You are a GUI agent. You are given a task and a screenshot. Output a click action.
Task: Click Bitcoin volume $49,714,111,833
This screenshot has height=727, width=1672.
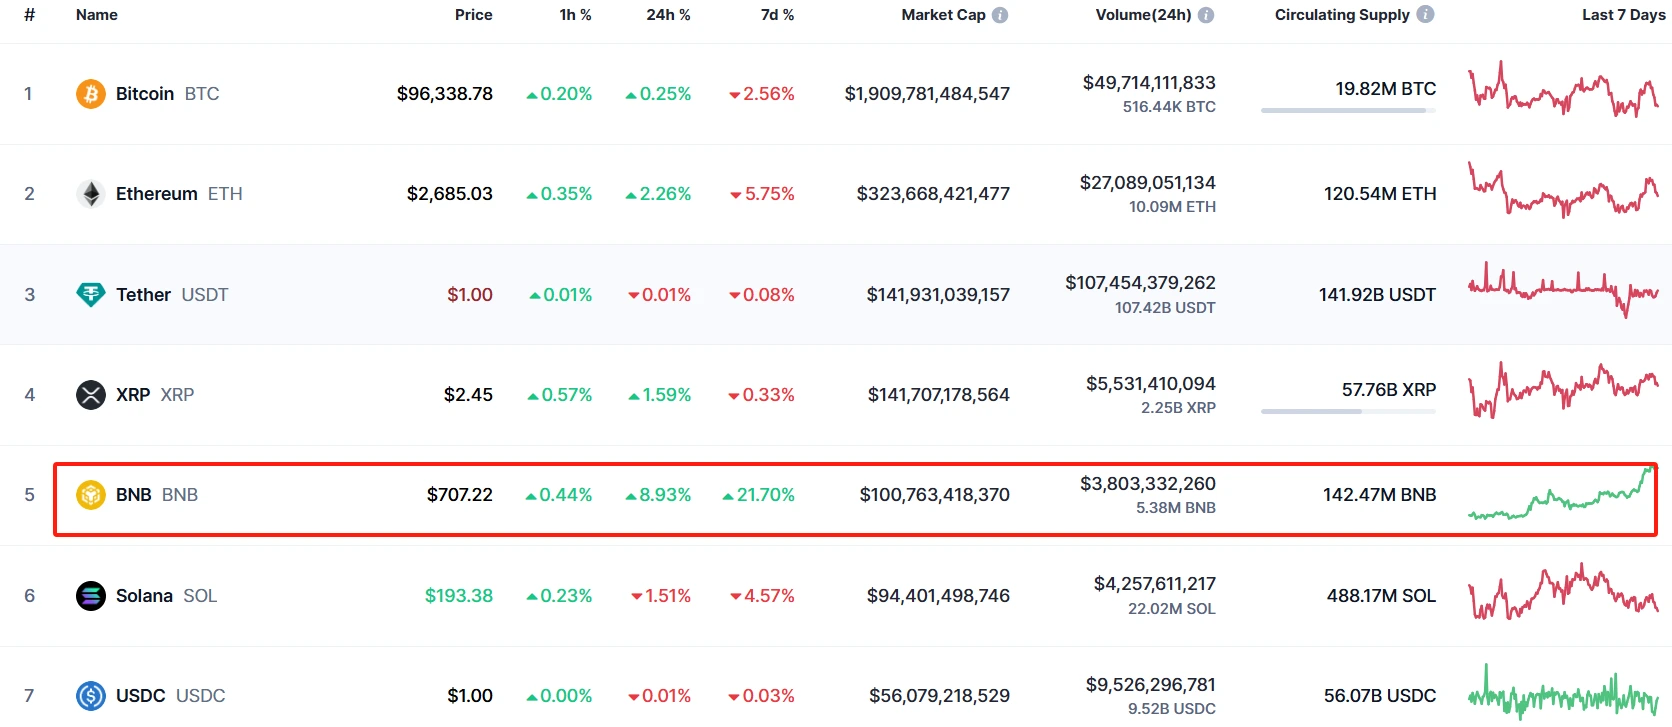click(1149, 83)
